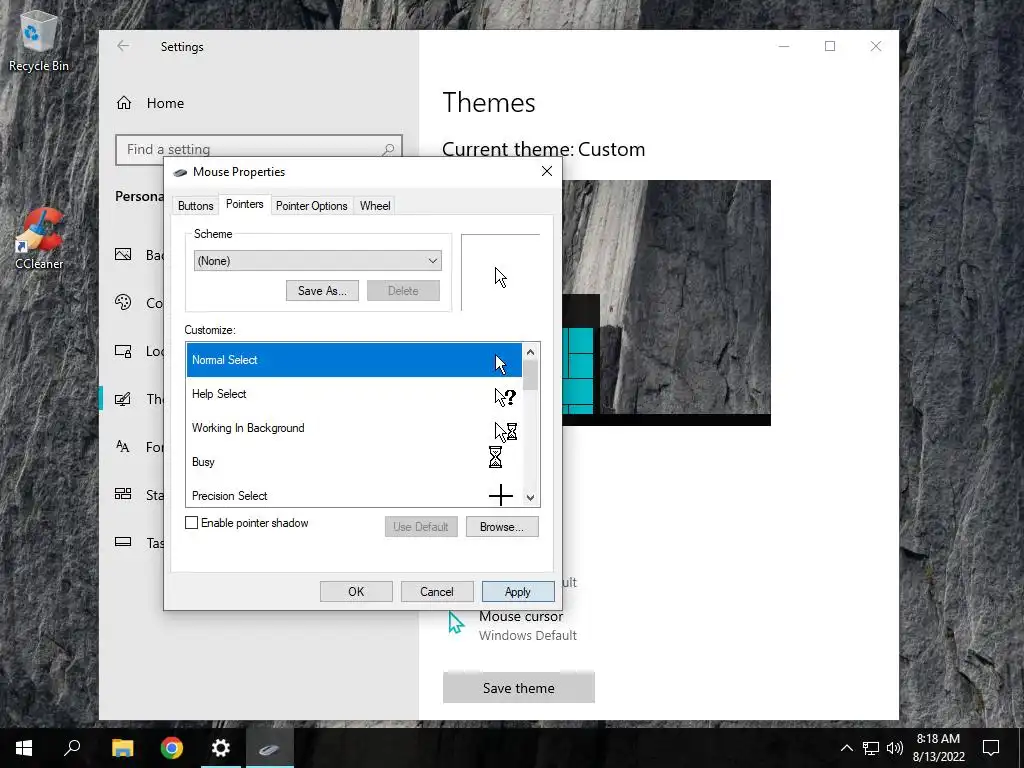Select the Normal Select pointer row
The image size is (1024, 768).
coord(354,360)
